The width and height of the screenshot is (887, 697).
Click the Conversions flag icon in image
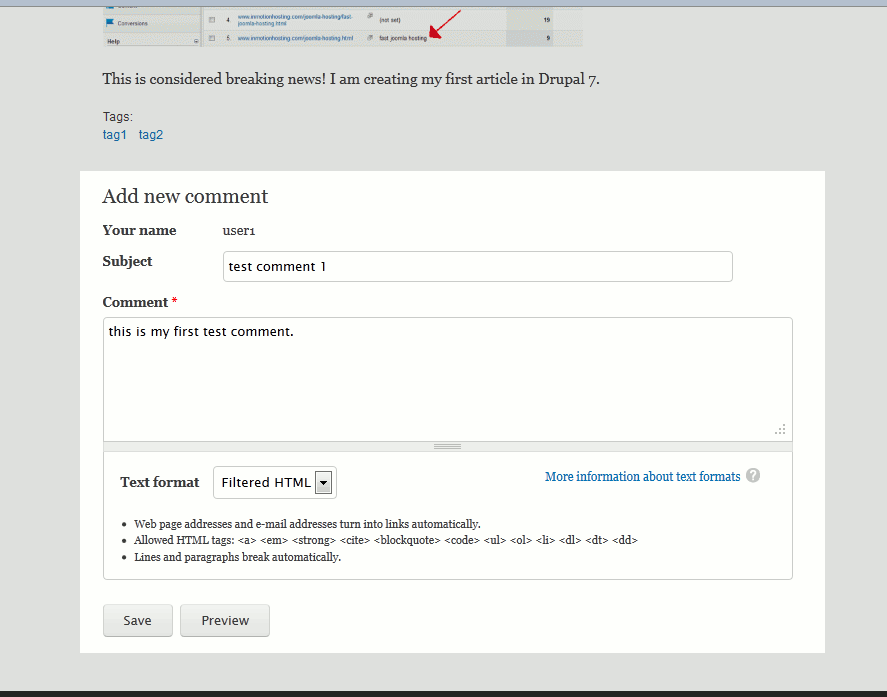(x=109, y=21)
